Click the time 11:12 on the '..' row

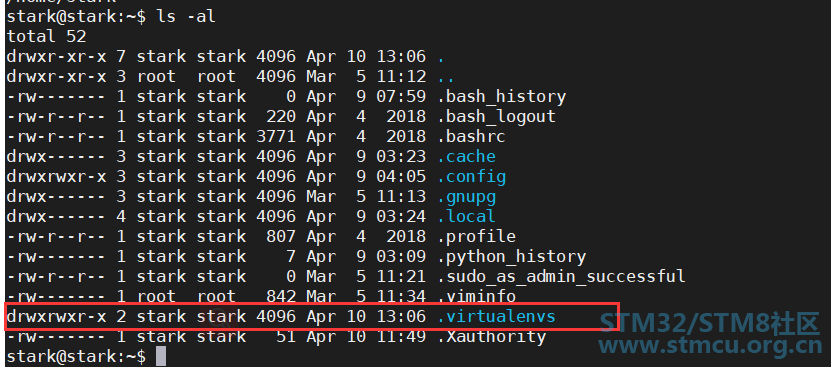402,77
